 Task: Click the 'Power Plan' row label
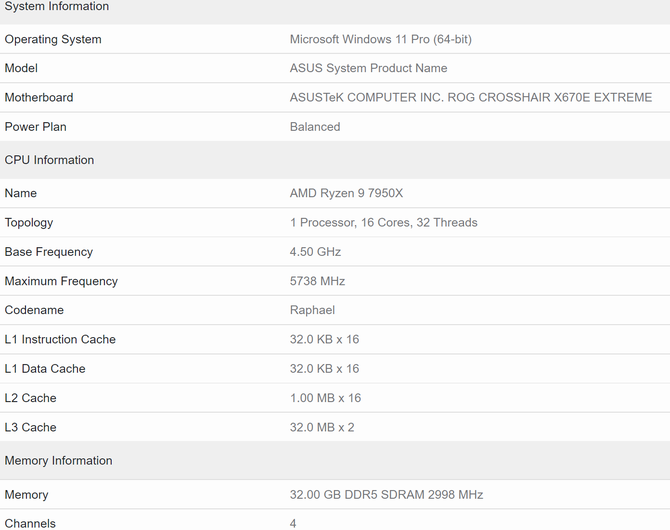(x=35, y=127)
